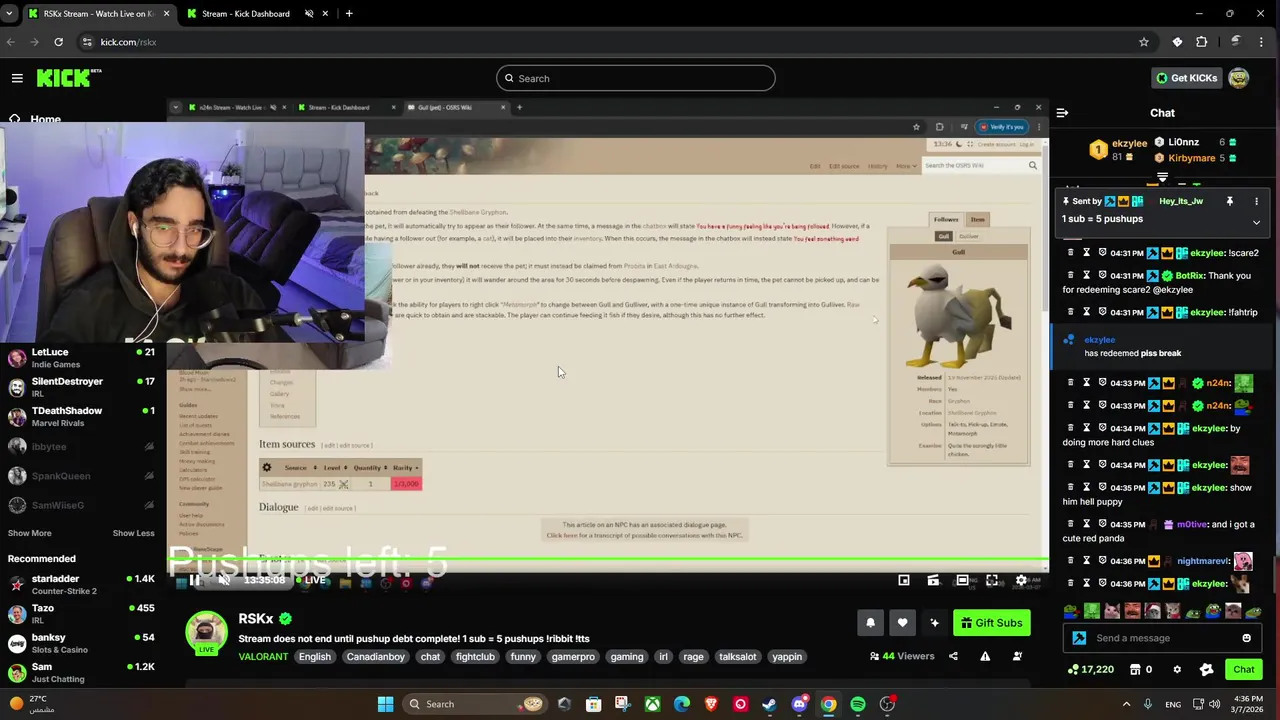Open banksy recommended channel
1280x720 pixels.
(80, 643)
